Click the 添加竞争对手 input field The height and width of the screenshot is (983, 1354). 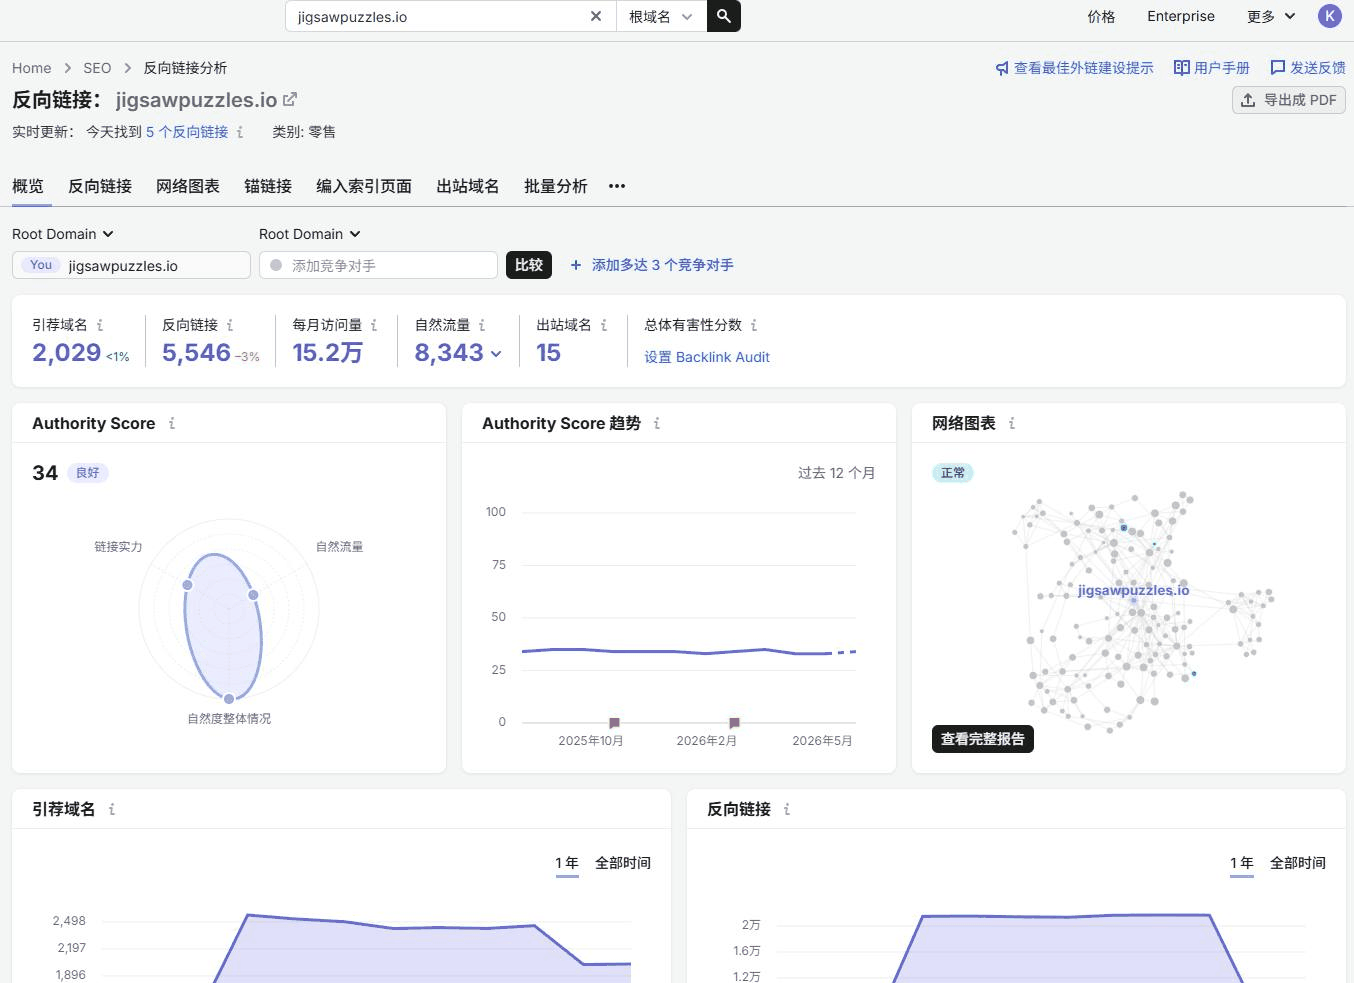coord(378,265)
